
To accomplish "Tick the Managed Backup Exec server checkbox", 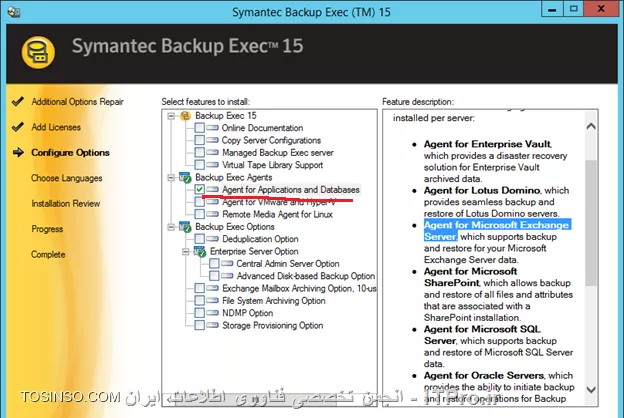I will (200, 152).
